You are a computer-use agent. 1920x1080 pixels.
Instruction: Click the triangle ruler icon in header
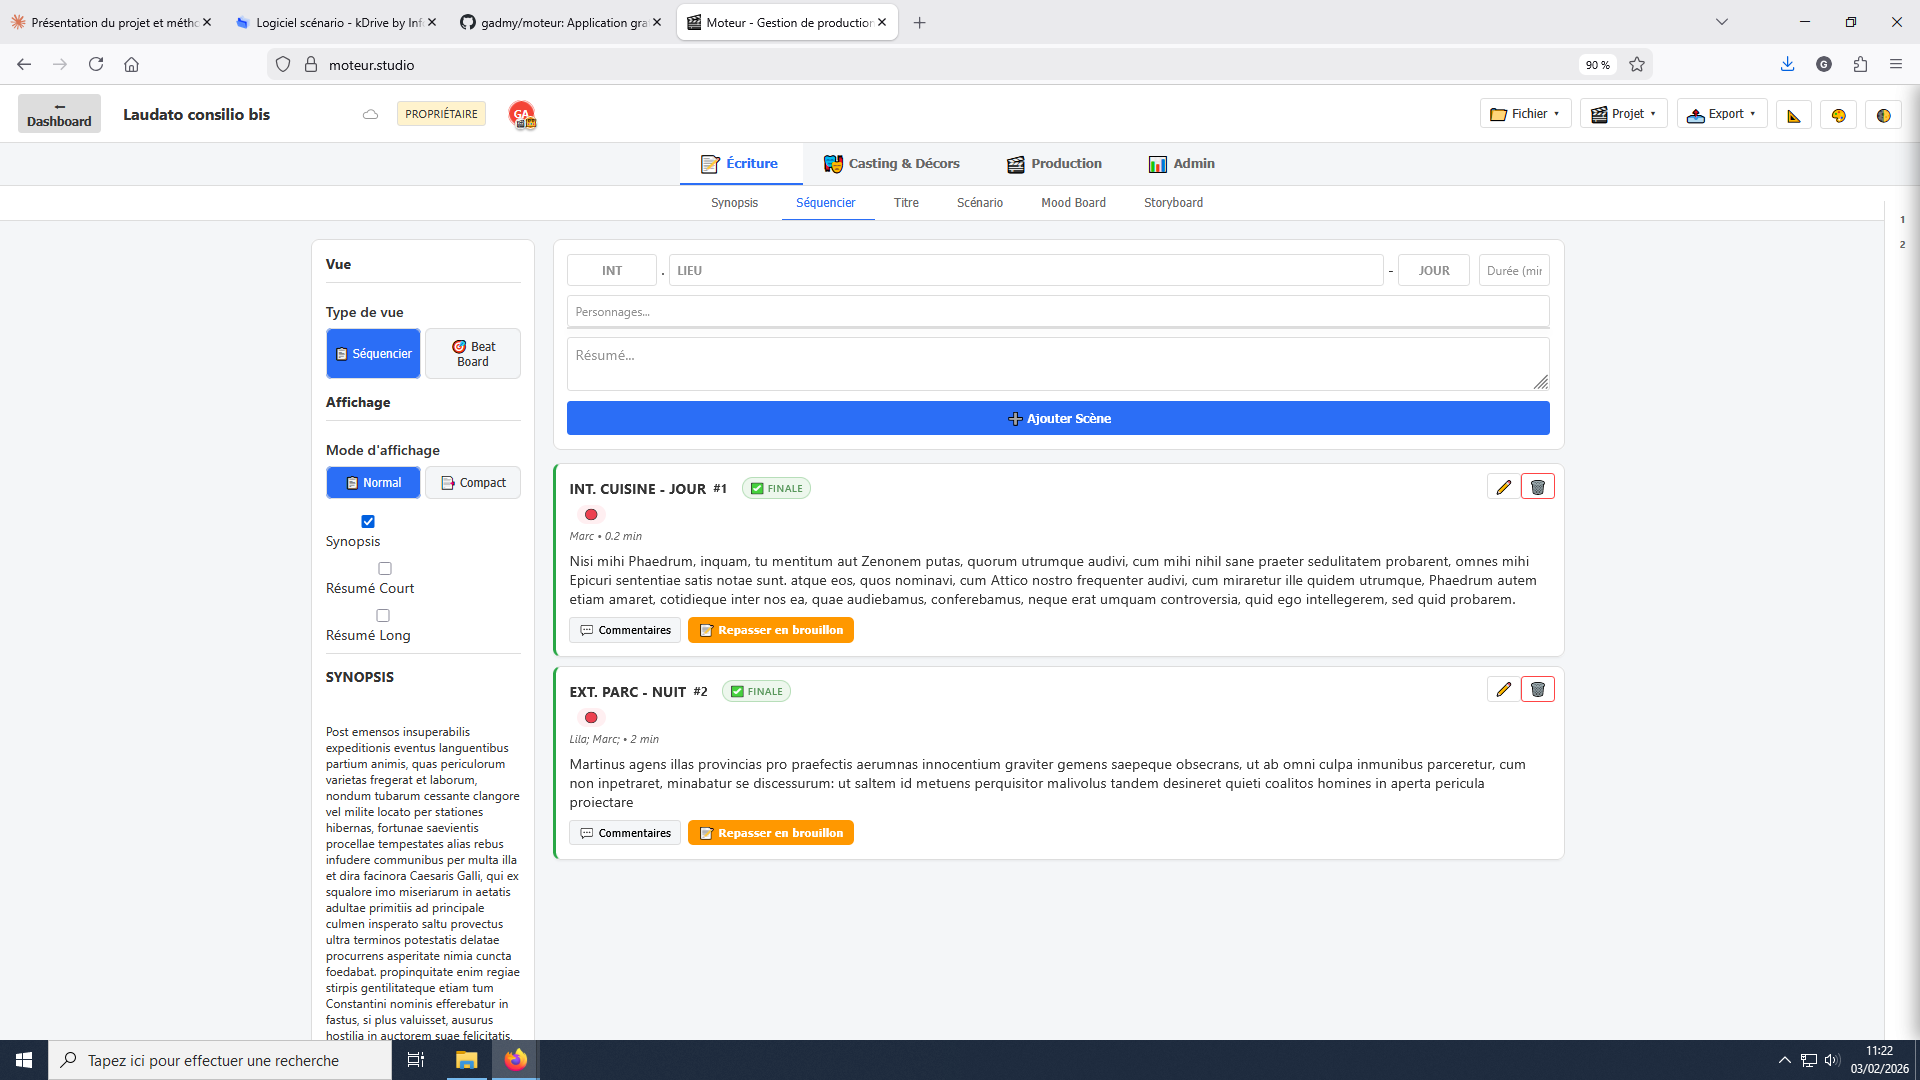click(x=1794, y=115)
